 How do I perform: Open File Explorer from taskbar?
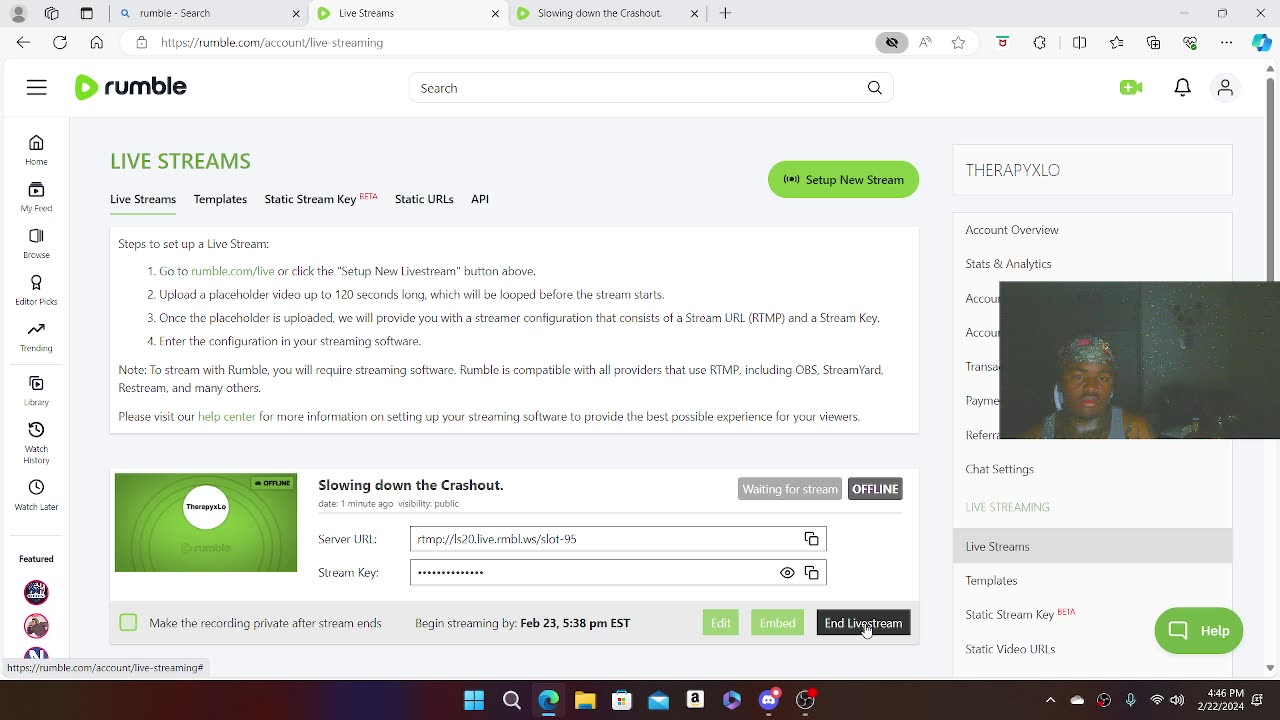tap(585, 700)
